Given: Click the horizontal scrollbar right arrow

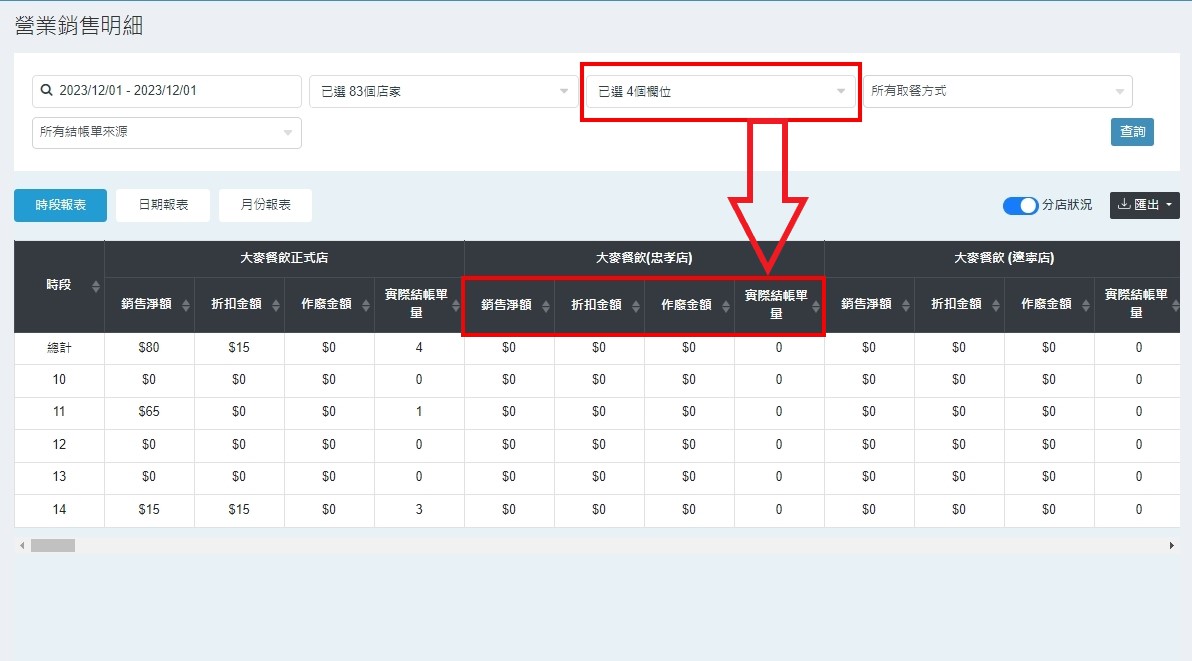Looking at the screenshot, I should (1171, 546).
